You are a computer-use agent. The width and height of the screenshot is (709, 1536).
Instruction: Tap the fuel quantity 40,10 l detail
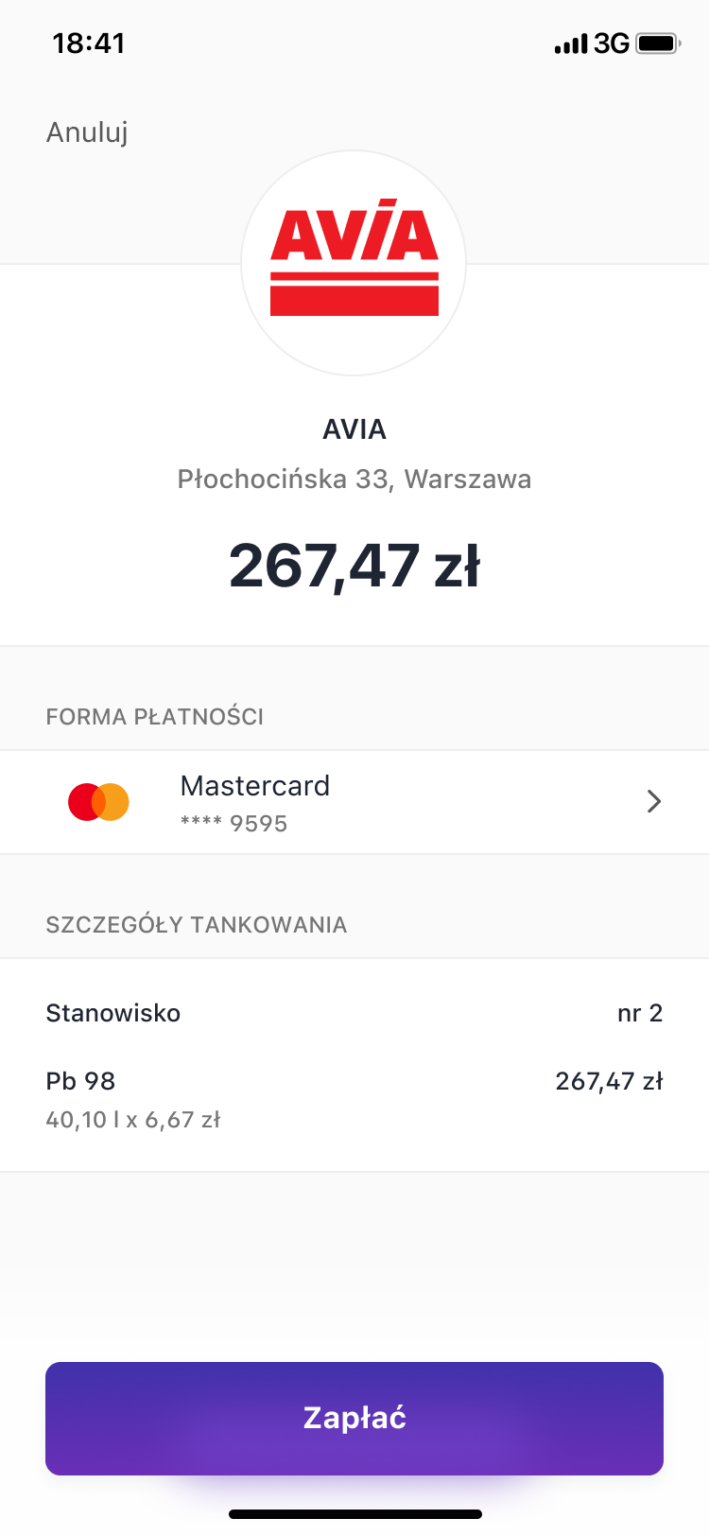point(133,1120)
